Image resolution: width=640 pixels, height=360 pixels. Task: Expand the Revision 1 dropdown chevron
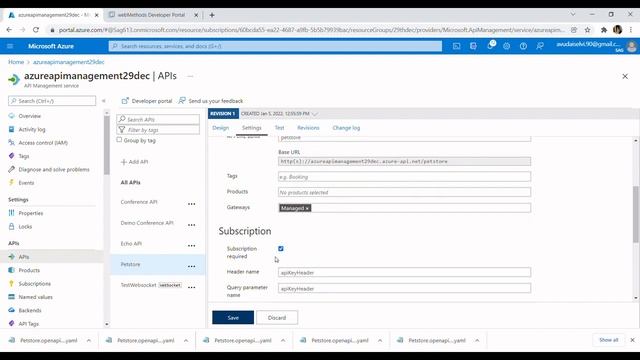click(x=315, y=114)
